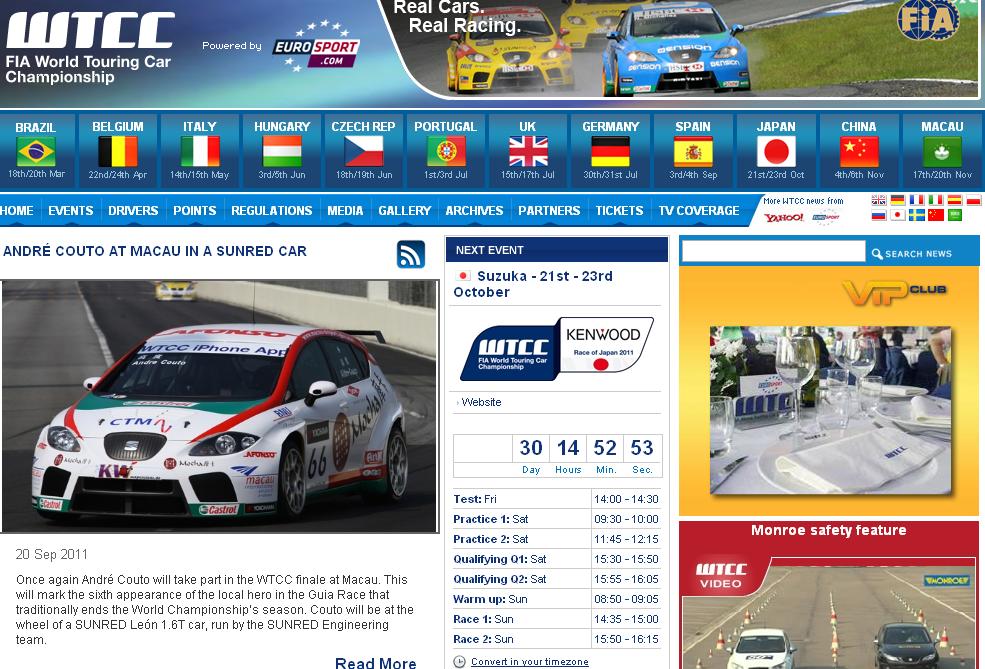
Task: Open the Yahoo! news logo
Action: pyautogui.click(x=783, y=217)
